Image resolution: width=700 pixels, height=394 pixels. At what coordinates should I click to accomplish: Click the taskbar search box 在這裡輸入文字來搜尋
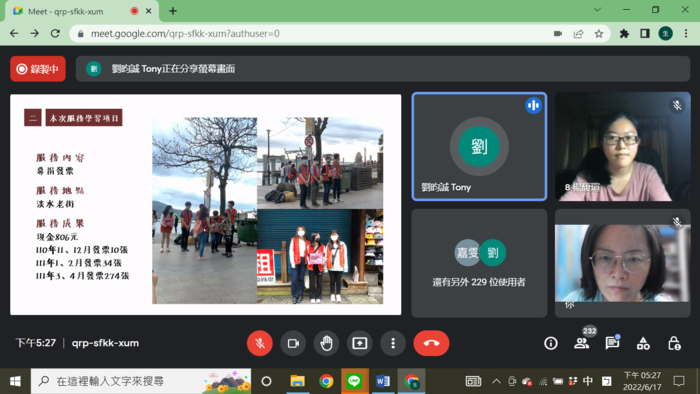coord(141,381)
